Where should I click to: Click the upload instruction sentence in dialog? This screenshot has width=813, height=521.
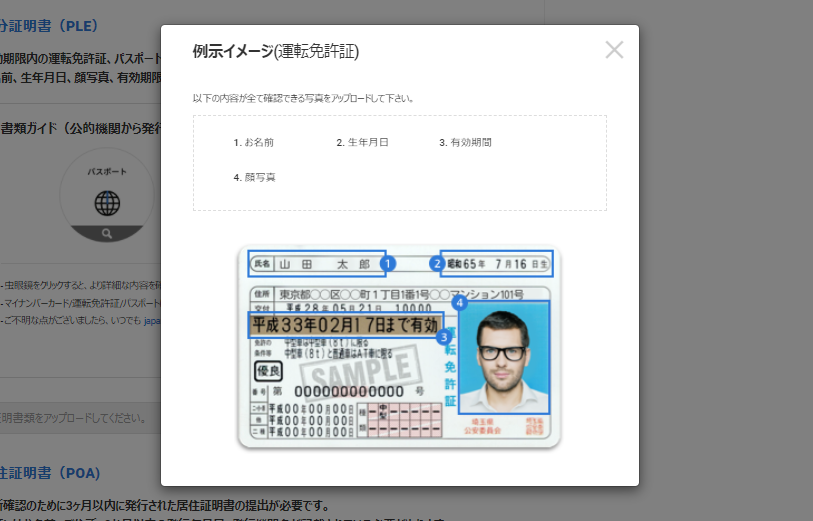[x=303, y=98]
